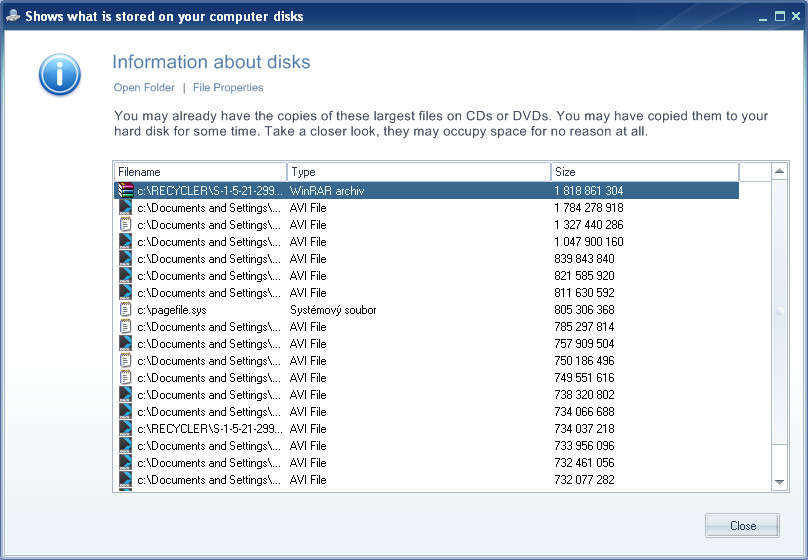Click the document icon beside size 1 327 440 286
The image size is (808, 560).
pos(125,224)
